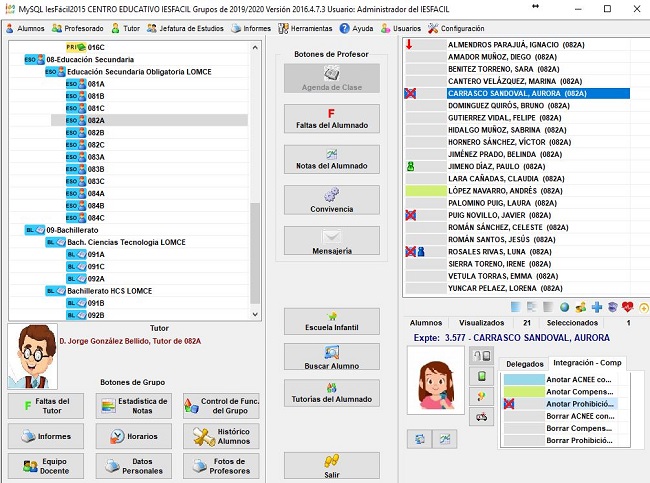Select student López Navarro, Andrés

click(x=502, y=190)
